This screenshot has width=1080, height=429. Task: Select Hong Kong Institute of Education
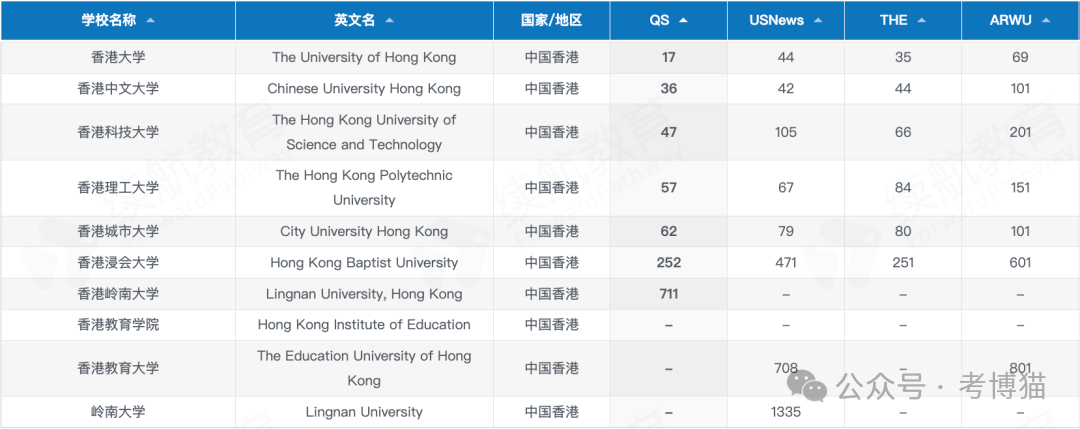(x=364, y=324)
